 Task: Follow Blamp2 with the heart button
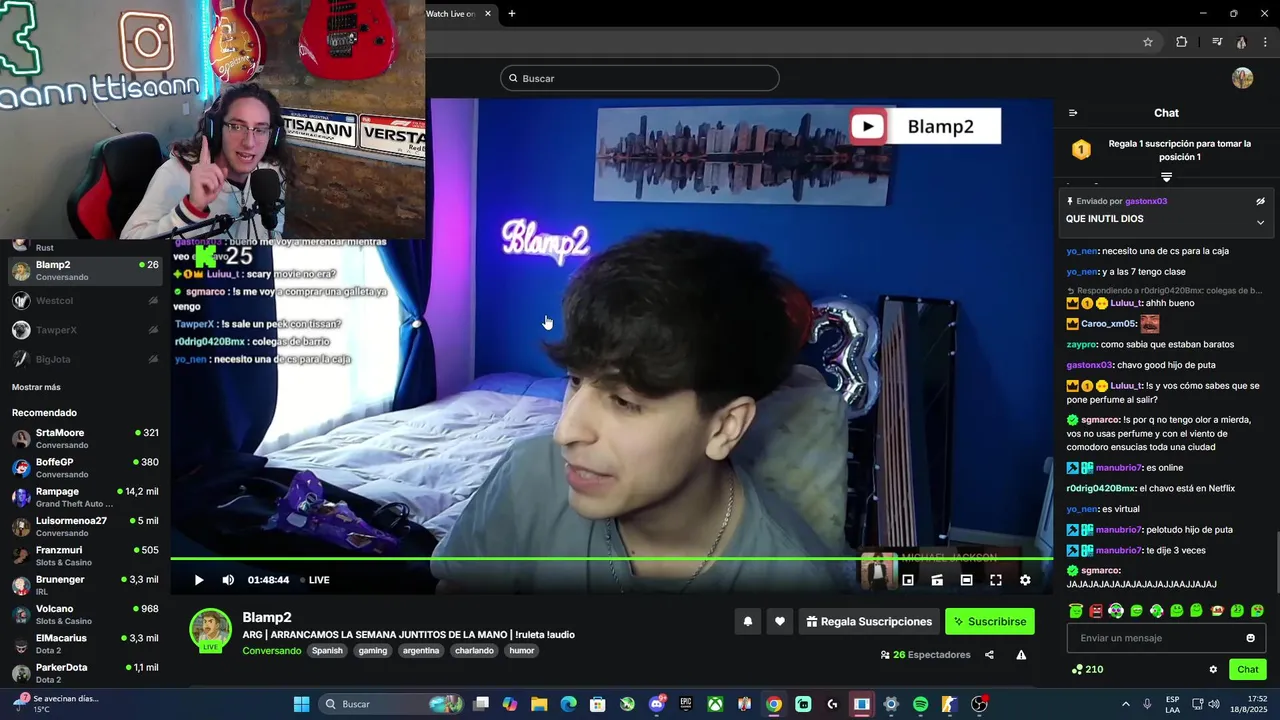780,622
